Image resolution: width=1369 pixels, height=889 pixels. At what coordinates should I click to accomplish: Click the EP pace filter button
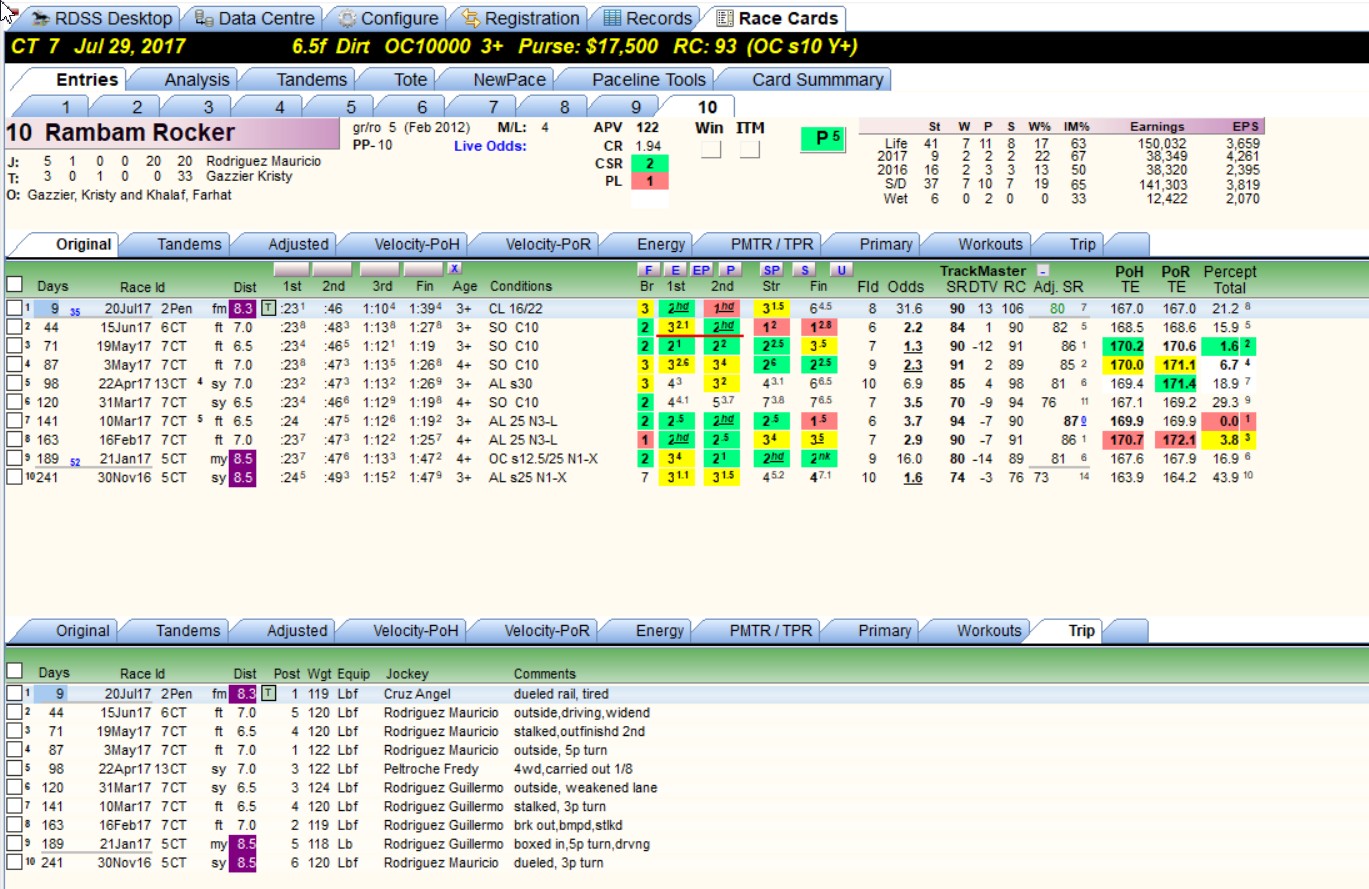point(702,270)
